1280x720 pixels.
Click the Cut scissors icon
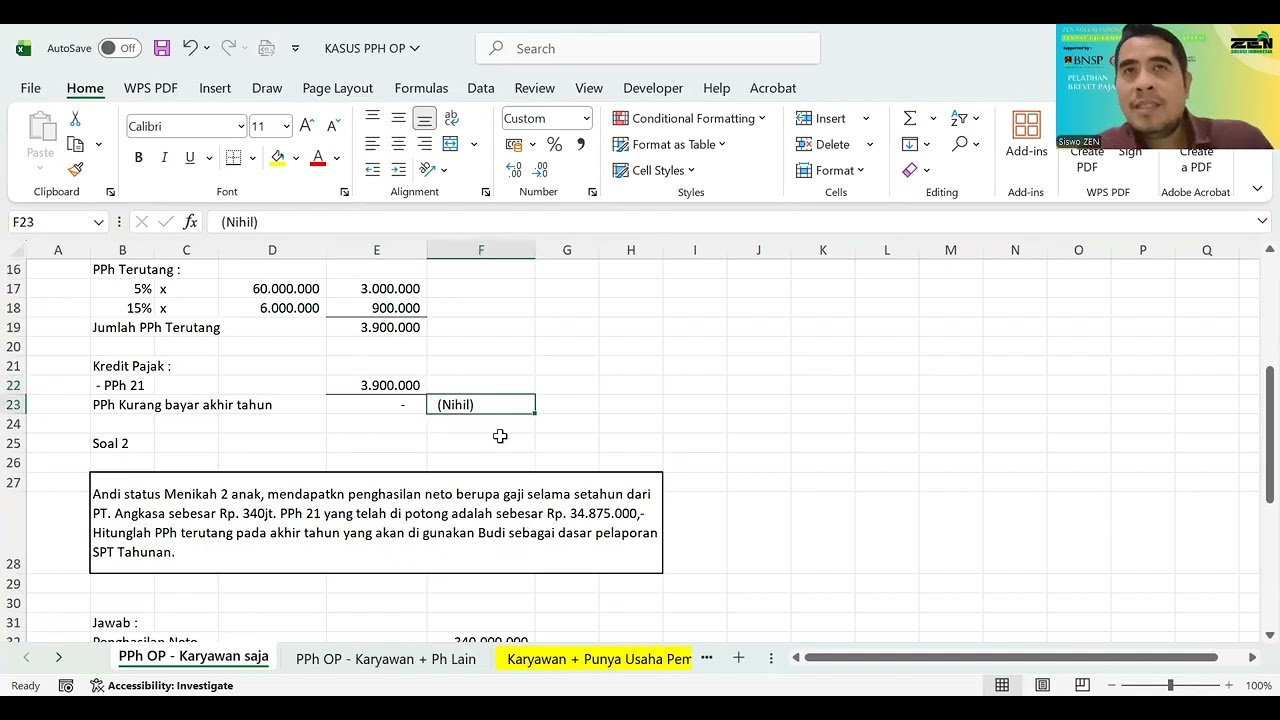click(x=75, y=119)
